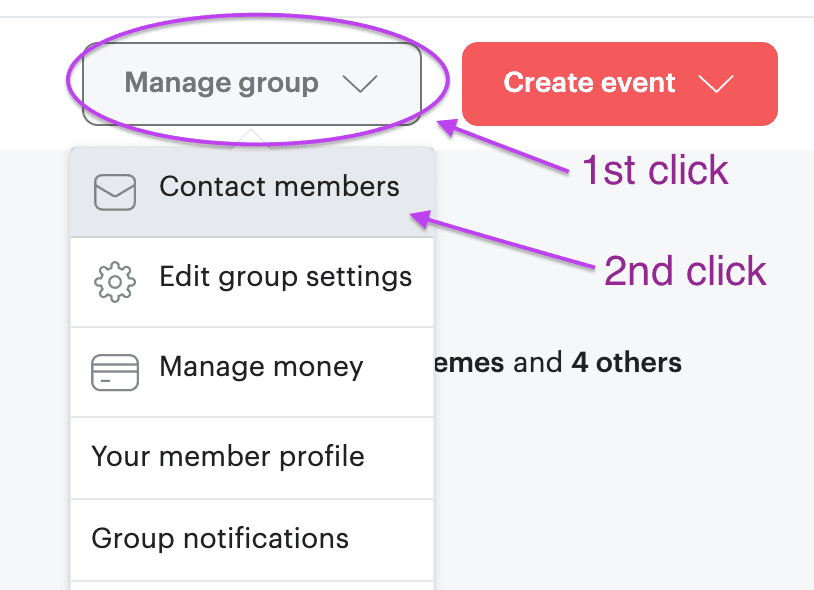The height and width of the screenshot is (590, 814).
Task: Click the chevron on the Create event button
Action: coord(716,84)
